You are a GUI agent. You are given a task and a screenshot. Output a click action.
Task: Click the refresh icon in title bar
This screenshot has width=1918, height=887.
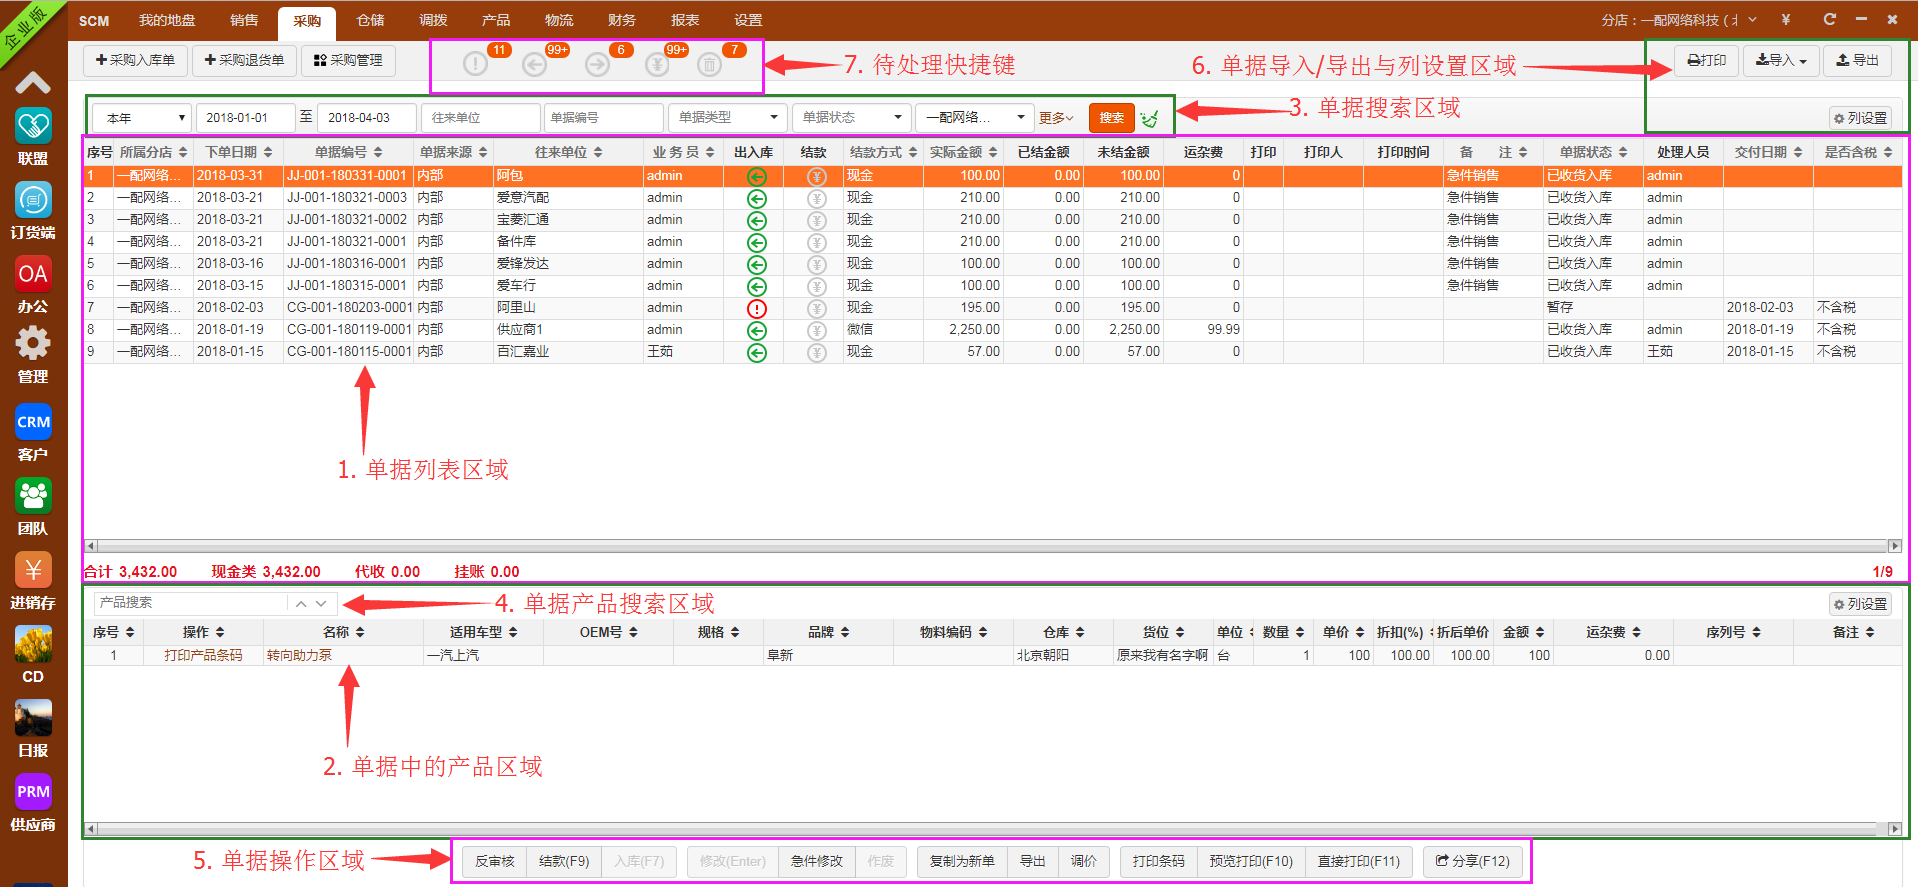(x=1829, y=19)
